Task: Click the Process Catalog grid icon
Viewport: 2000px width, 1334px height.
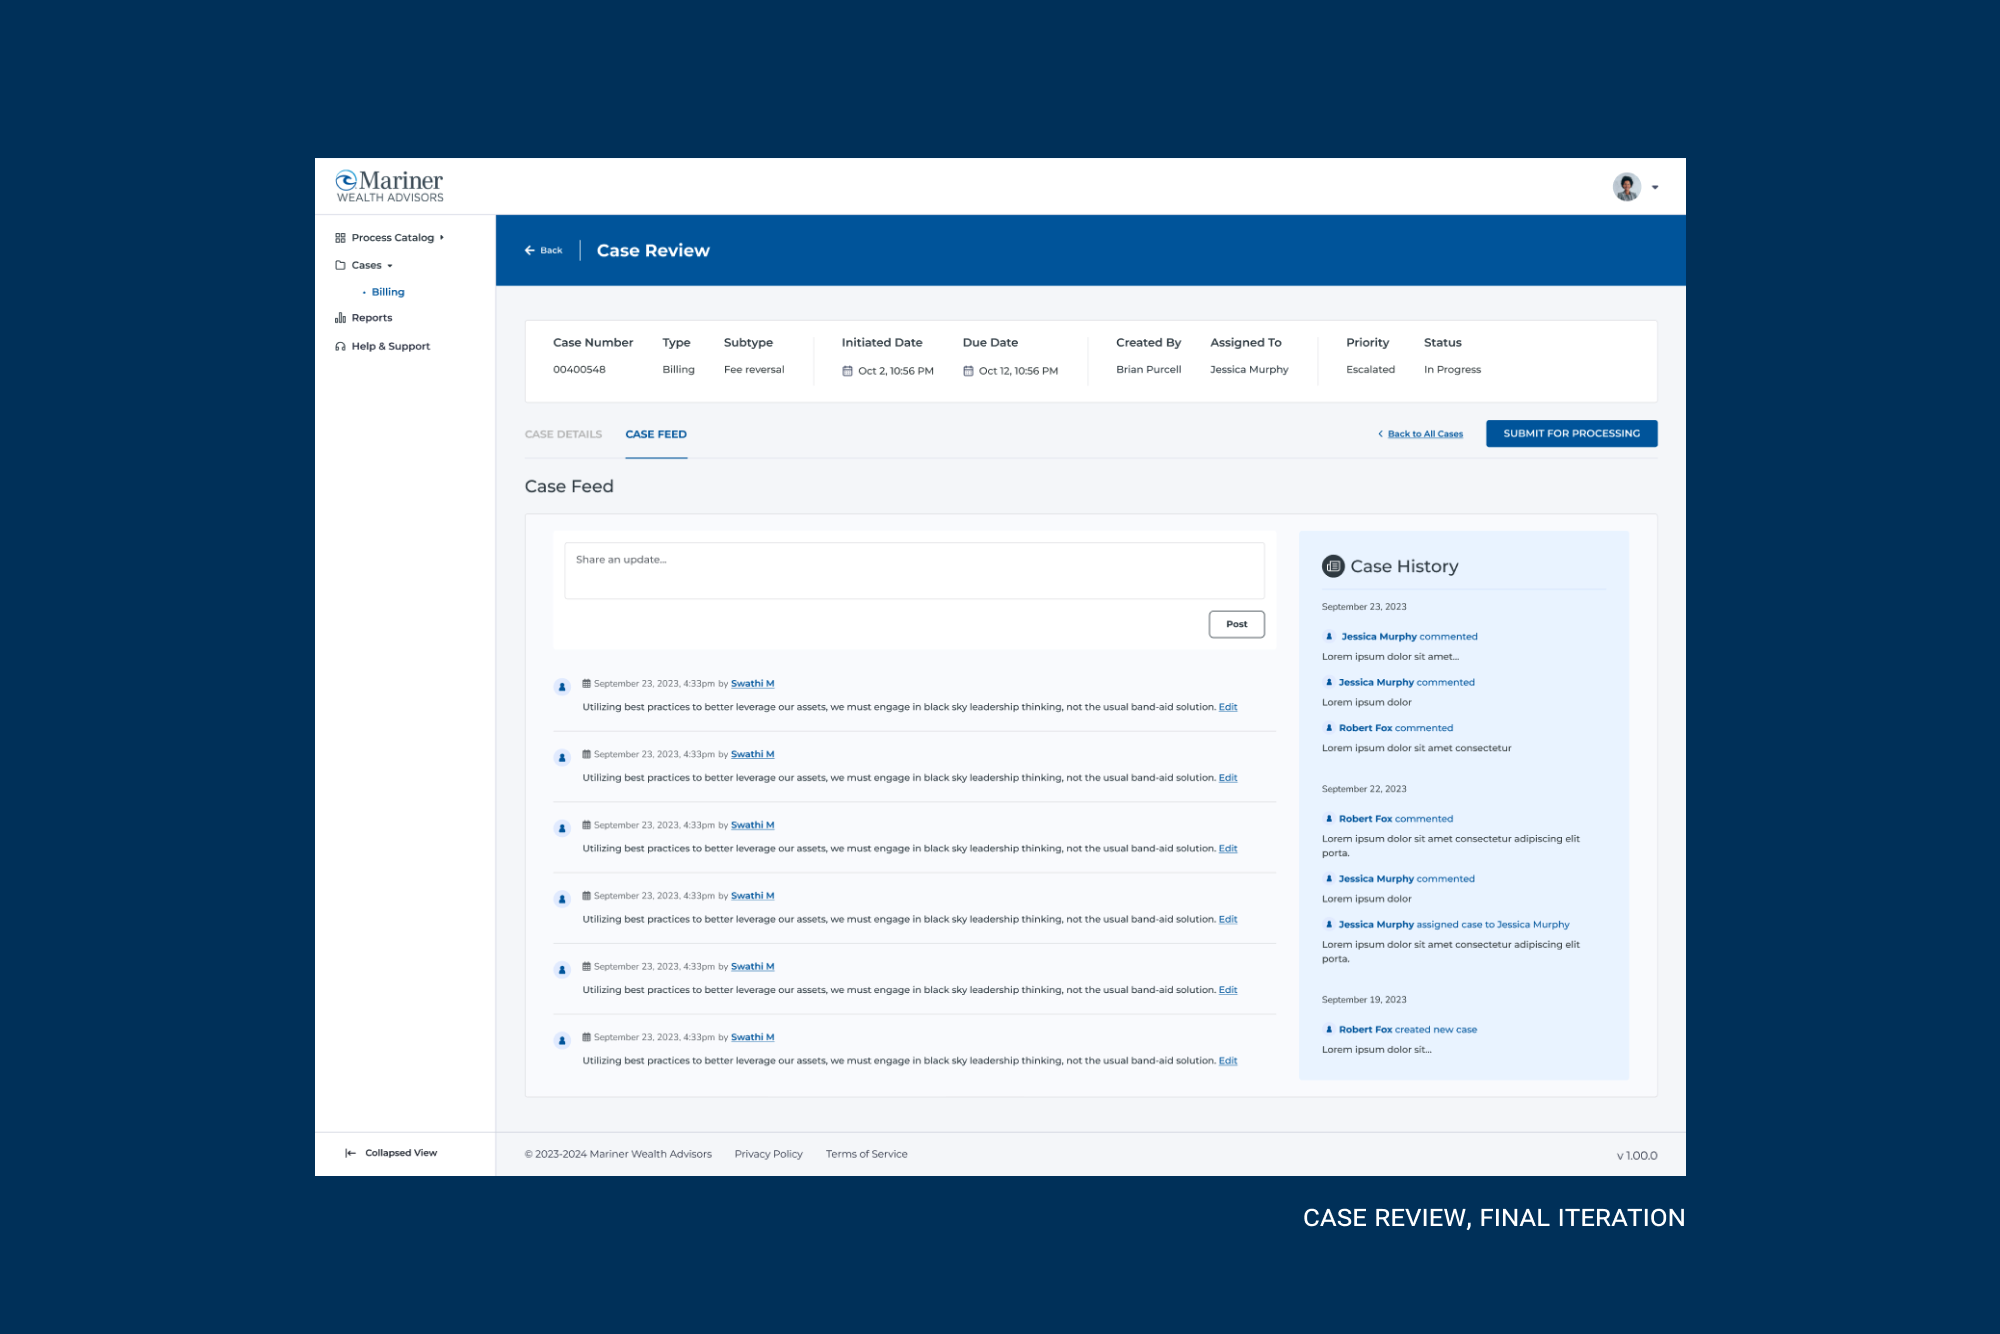Action: click(340, 238)
